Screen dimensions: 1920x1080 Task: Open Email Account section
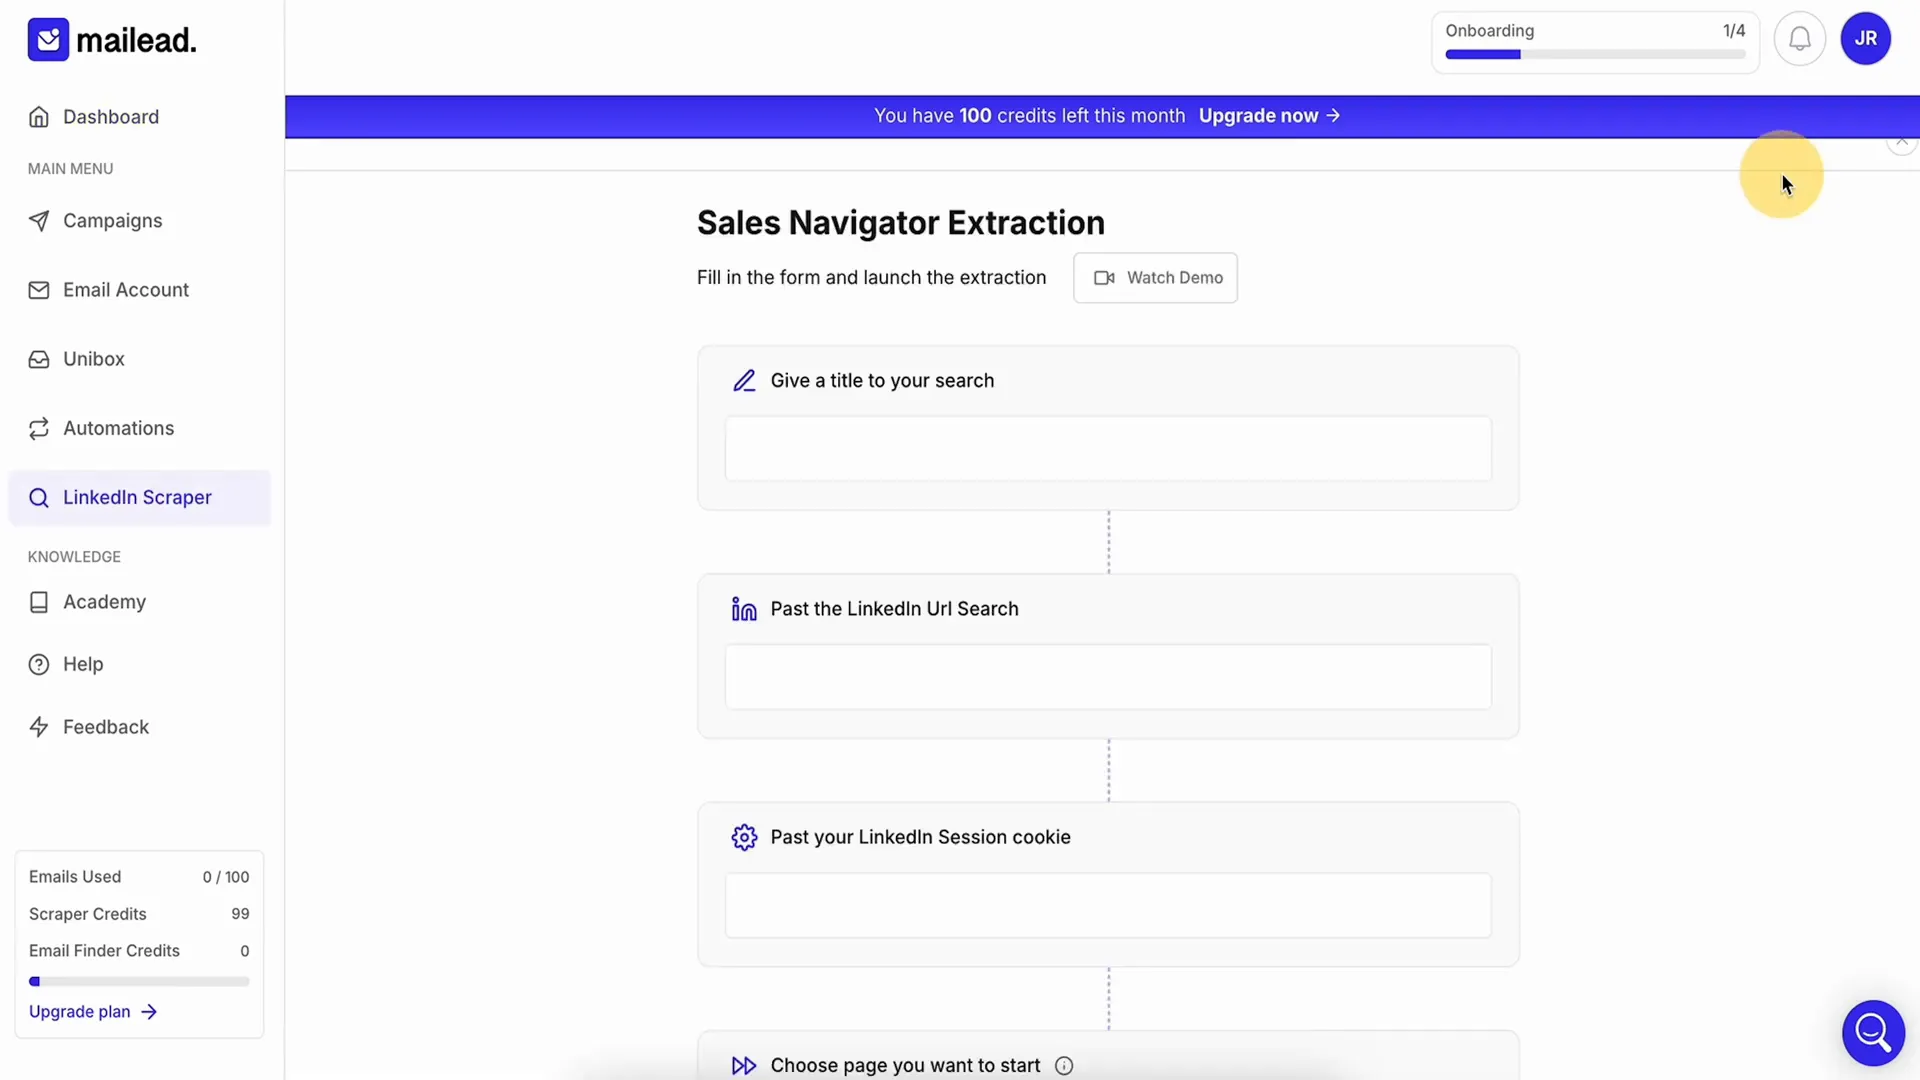pyautogui.click(x=126, y=290)
